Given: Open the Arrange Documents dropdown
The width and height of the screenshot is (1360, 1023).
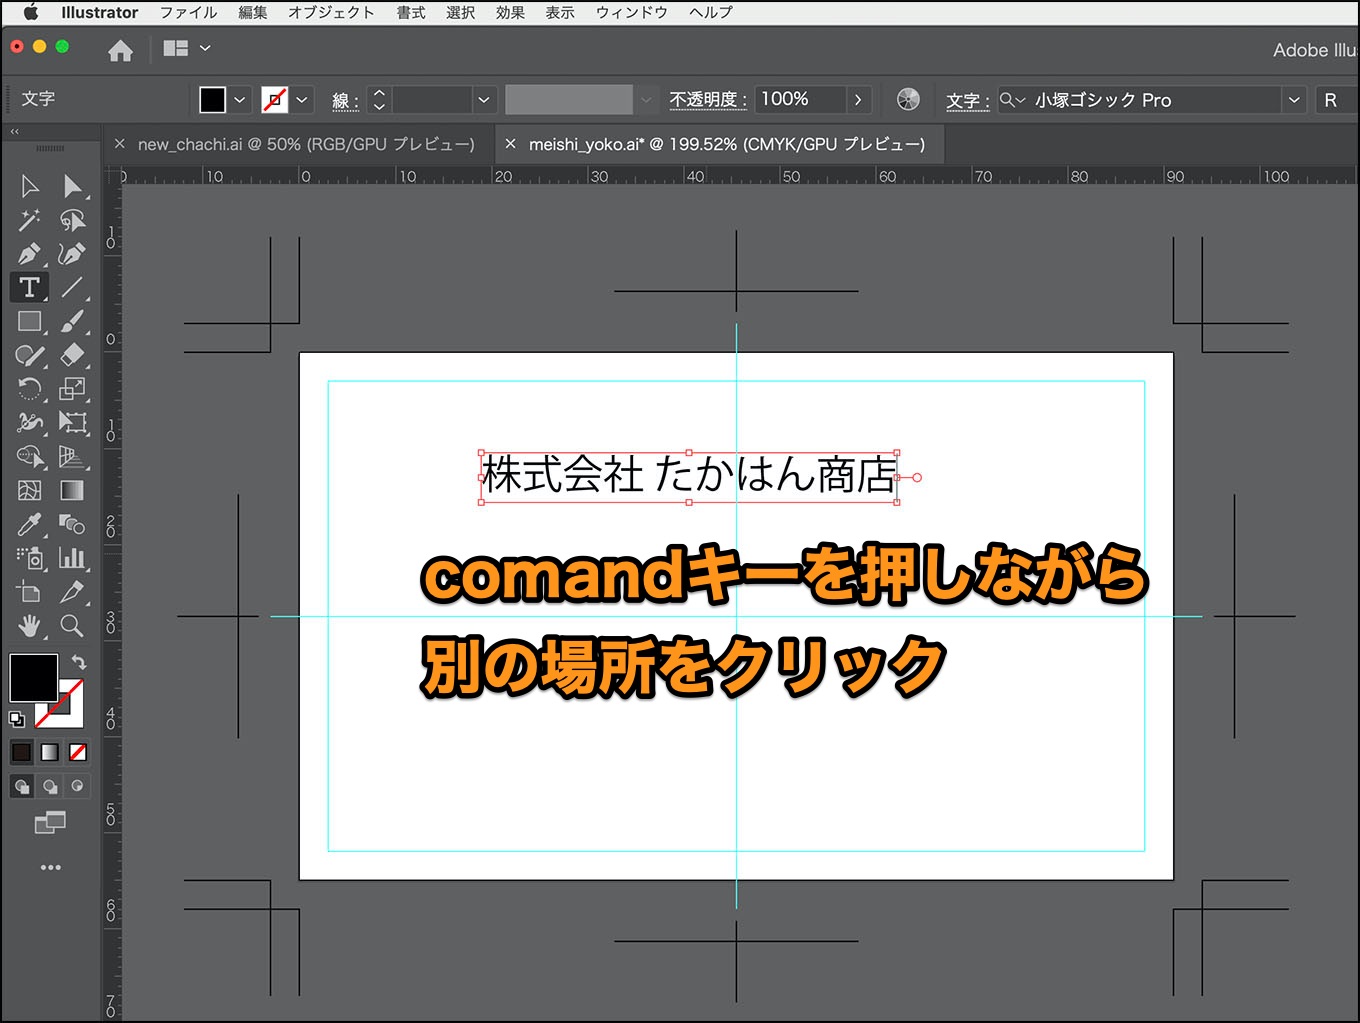Looking at the screenshot, I should [187, 48].
